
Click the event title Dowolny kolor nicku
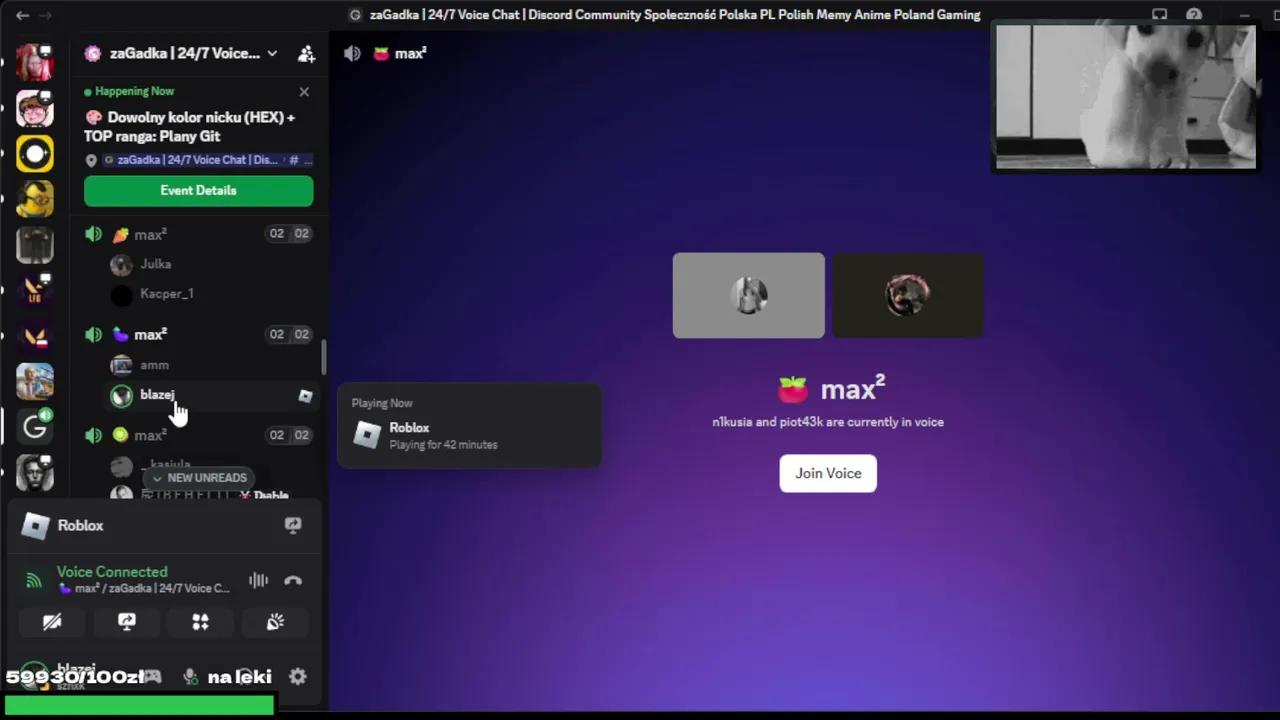coord(189,126)
